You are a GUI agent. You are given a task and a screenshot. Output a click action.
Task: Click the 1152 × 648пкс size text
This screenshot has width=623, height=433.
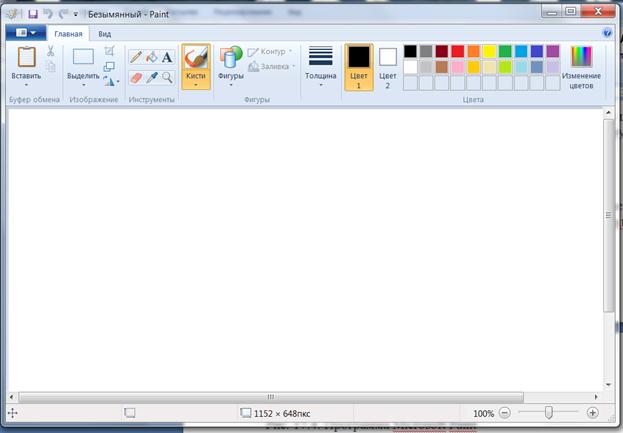click(282, 414)
